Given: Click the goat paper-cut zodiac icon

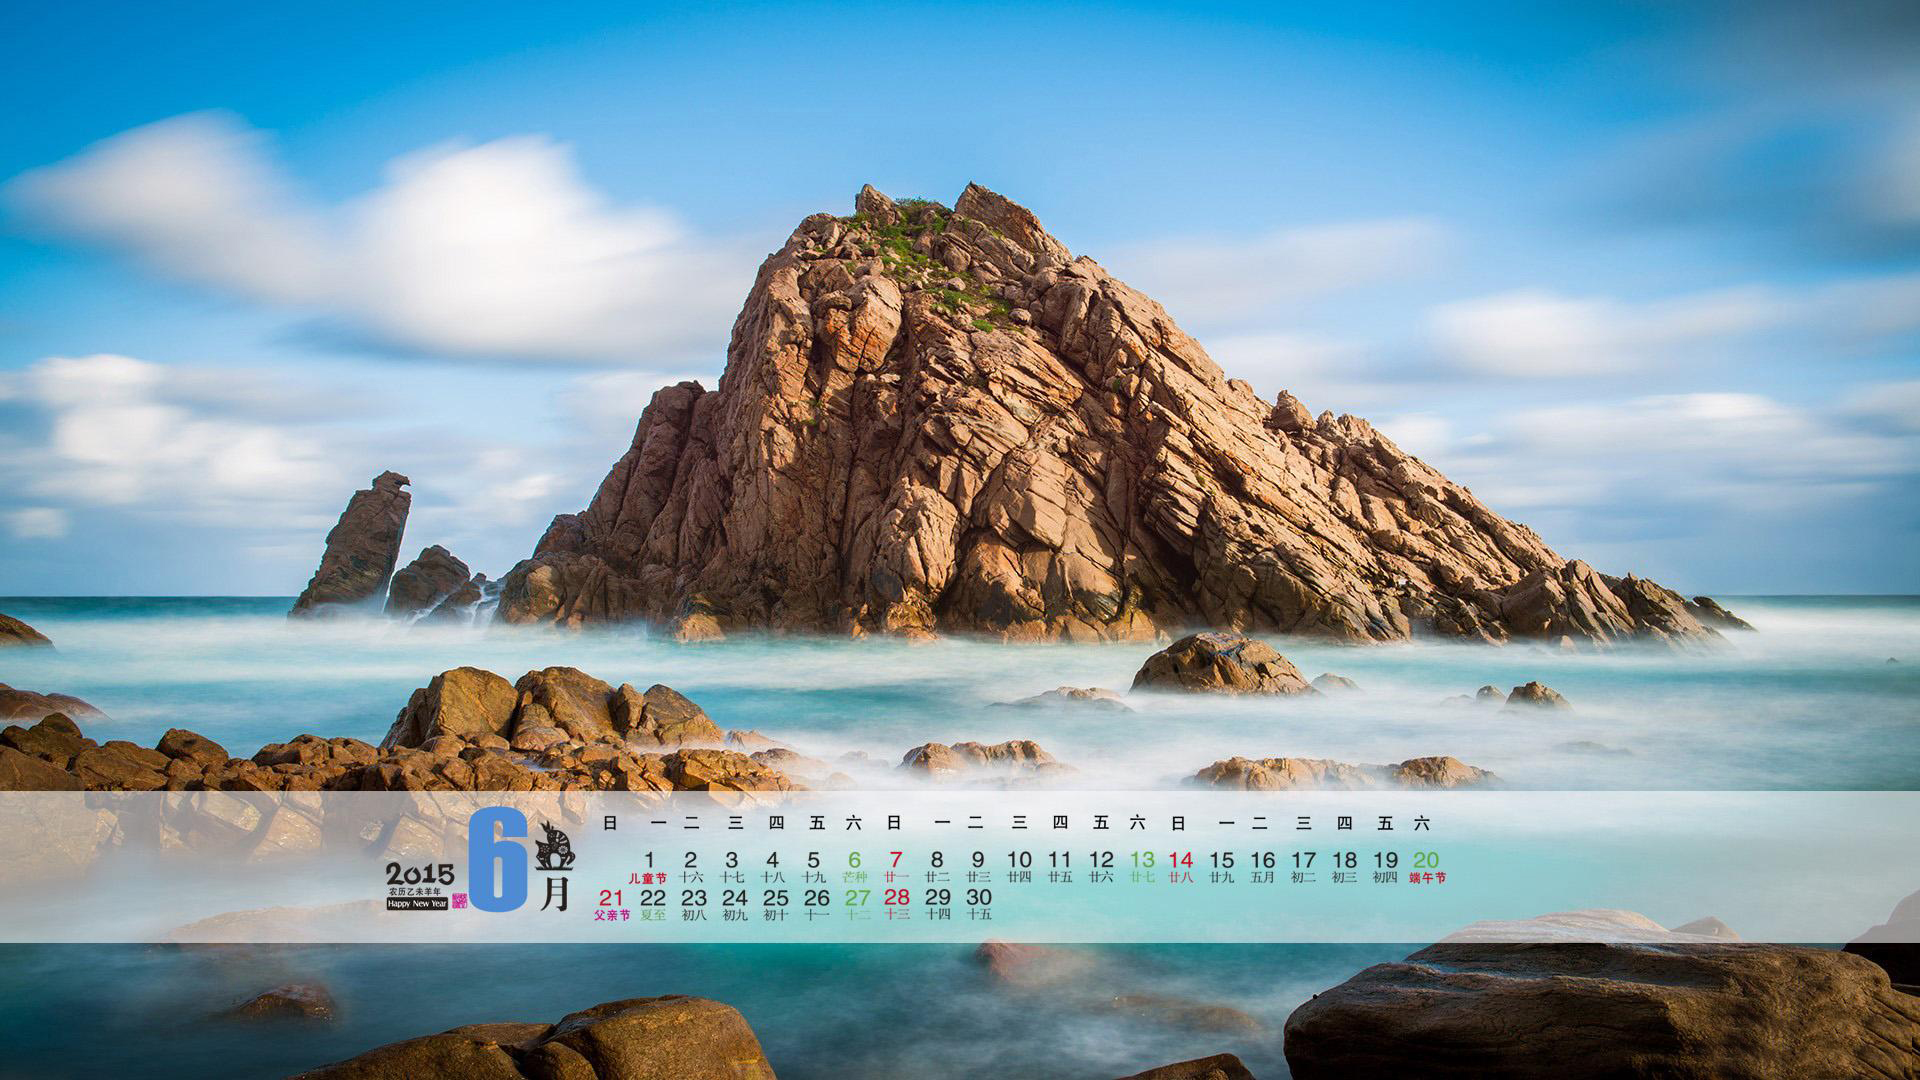Looking at the screenshot, I should click(554, 846).
